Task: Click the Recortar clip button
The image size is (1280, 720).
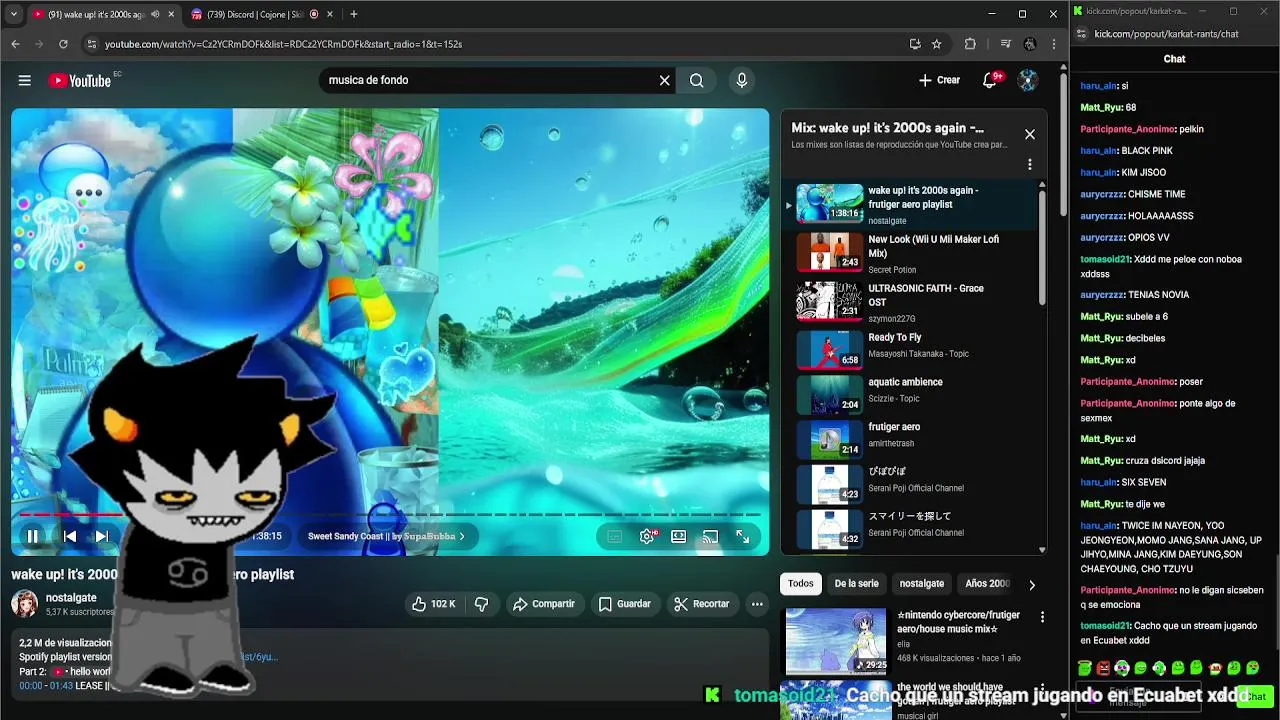Action: pos(701,604)
